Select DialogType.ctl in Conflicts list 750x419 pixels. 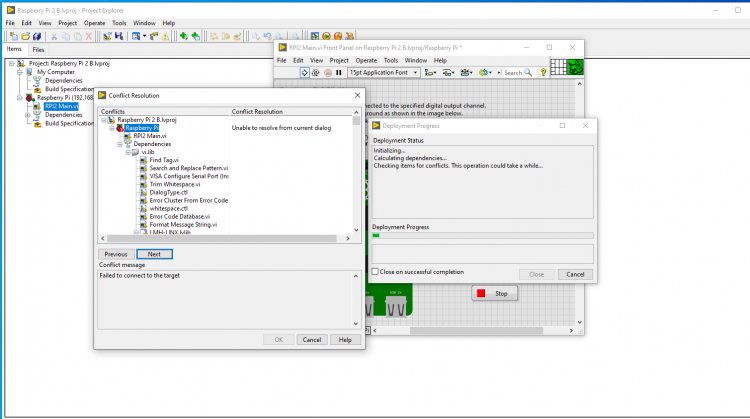click(168, 192)
